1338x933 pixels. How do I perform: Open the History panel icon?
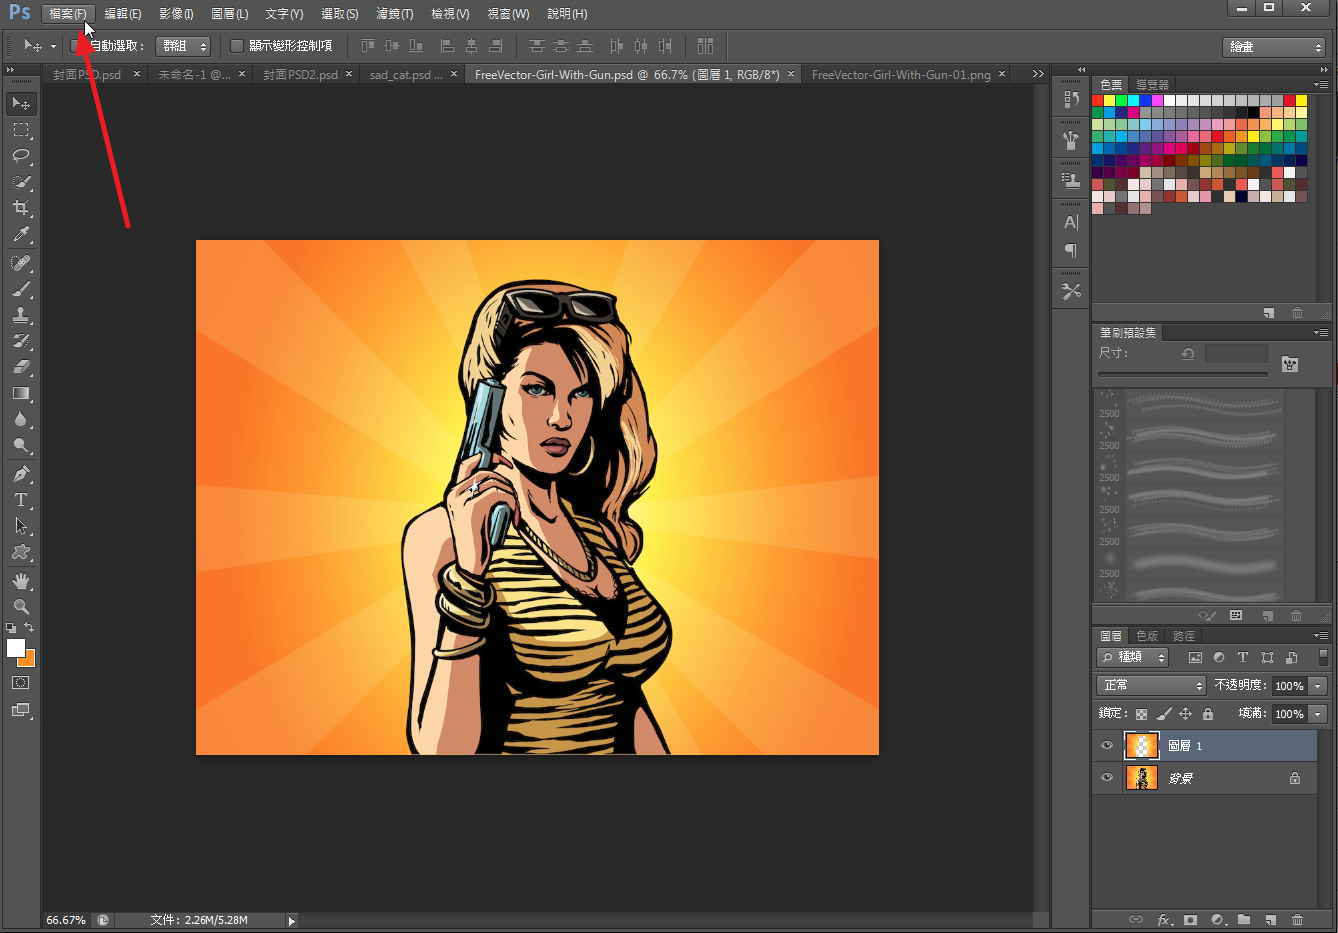(1071, 99)
